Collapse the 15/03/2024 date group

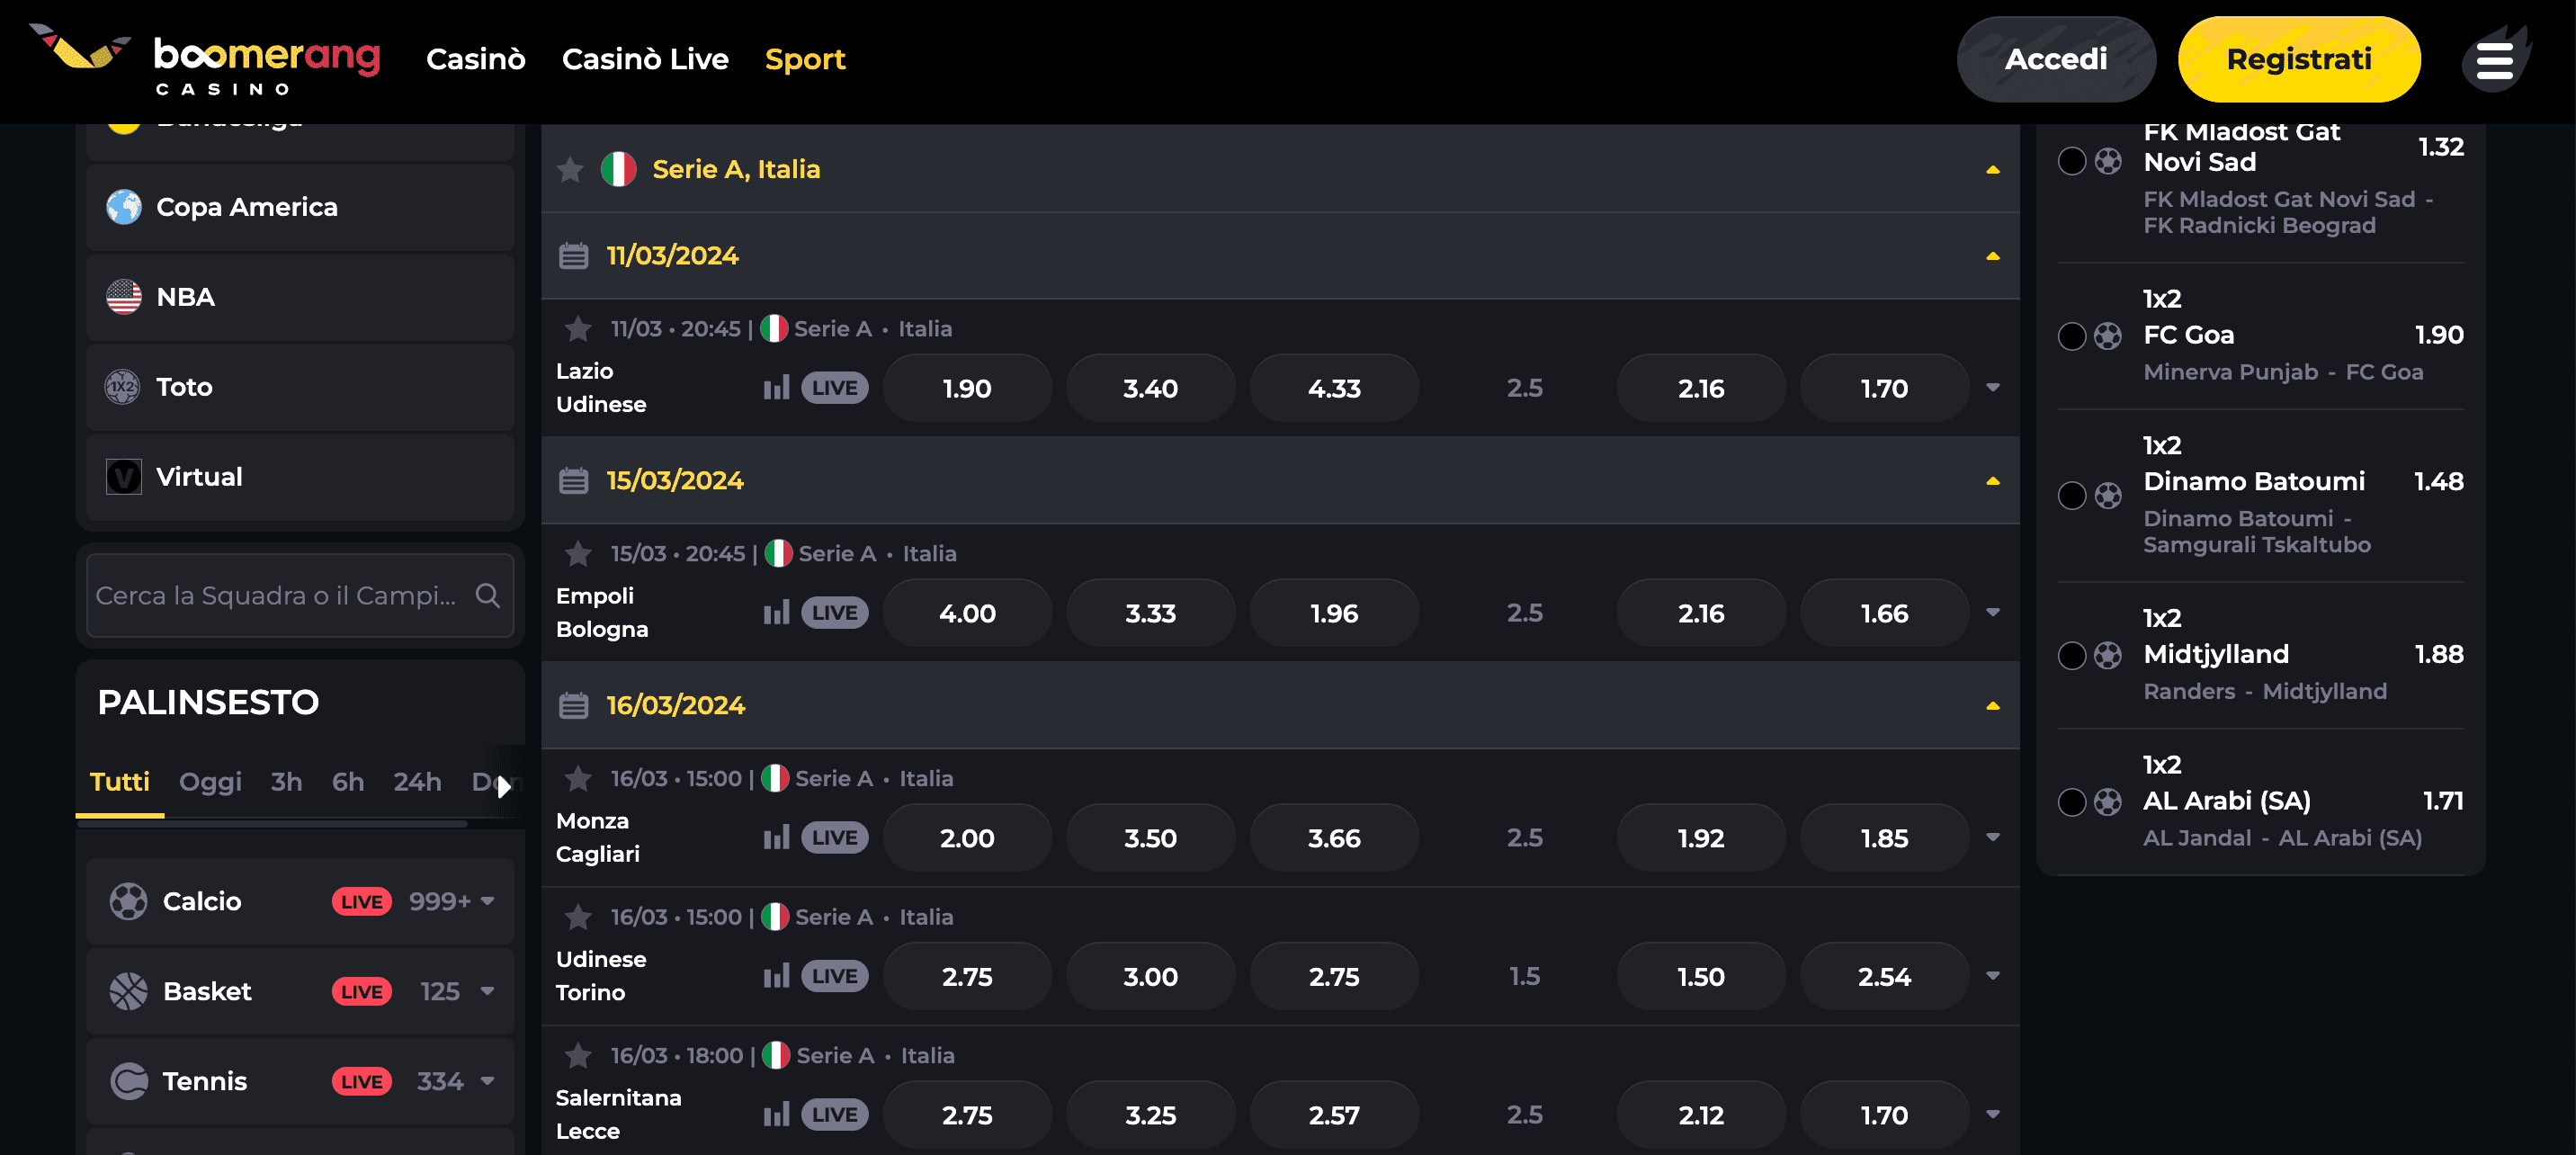point(1992,481)
